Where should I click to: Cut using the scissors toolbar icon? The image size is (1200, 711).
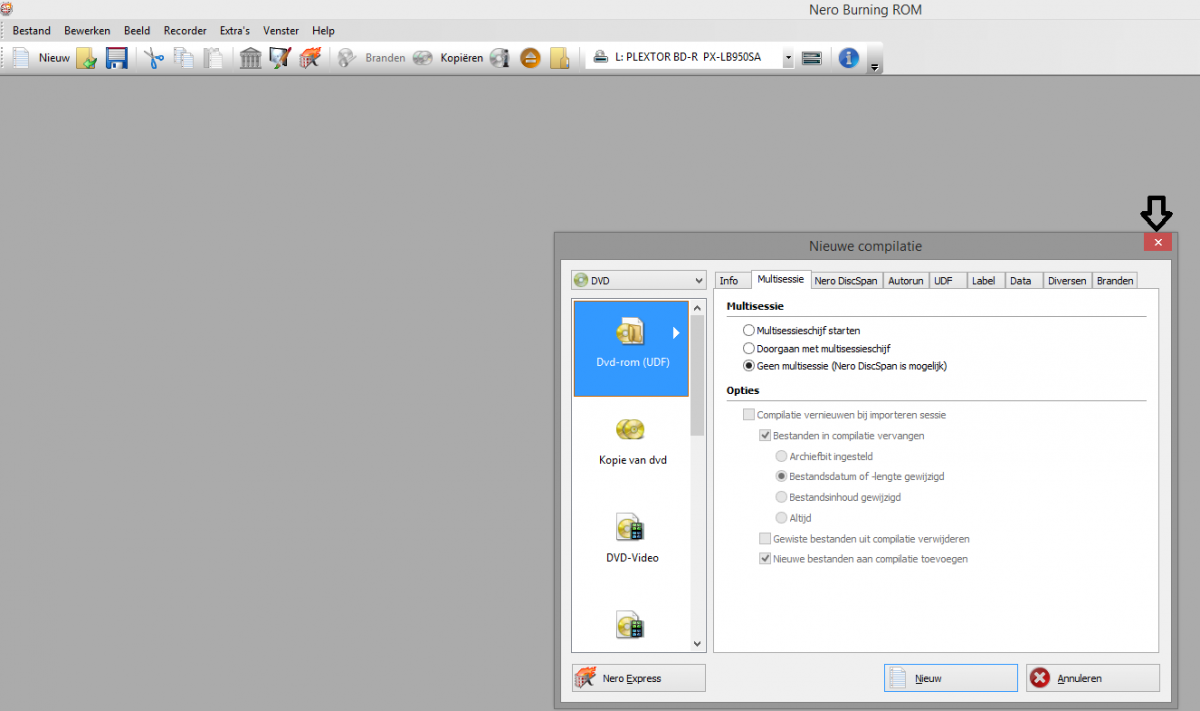coord(154,58)
